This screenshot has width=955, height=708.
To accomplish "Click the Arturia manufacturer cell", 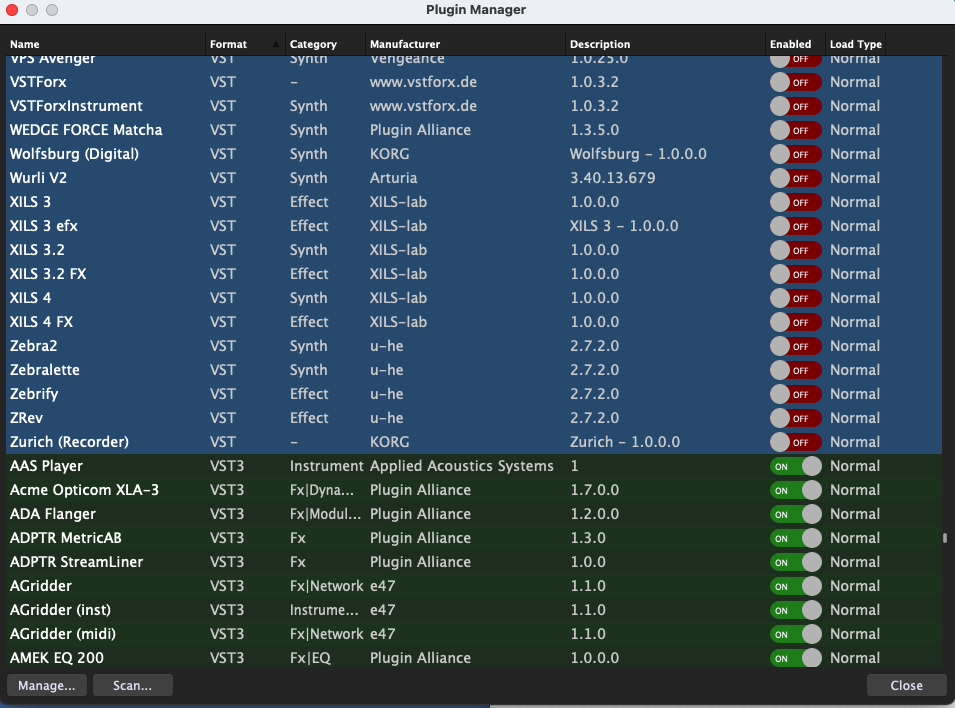I will 393,179.
